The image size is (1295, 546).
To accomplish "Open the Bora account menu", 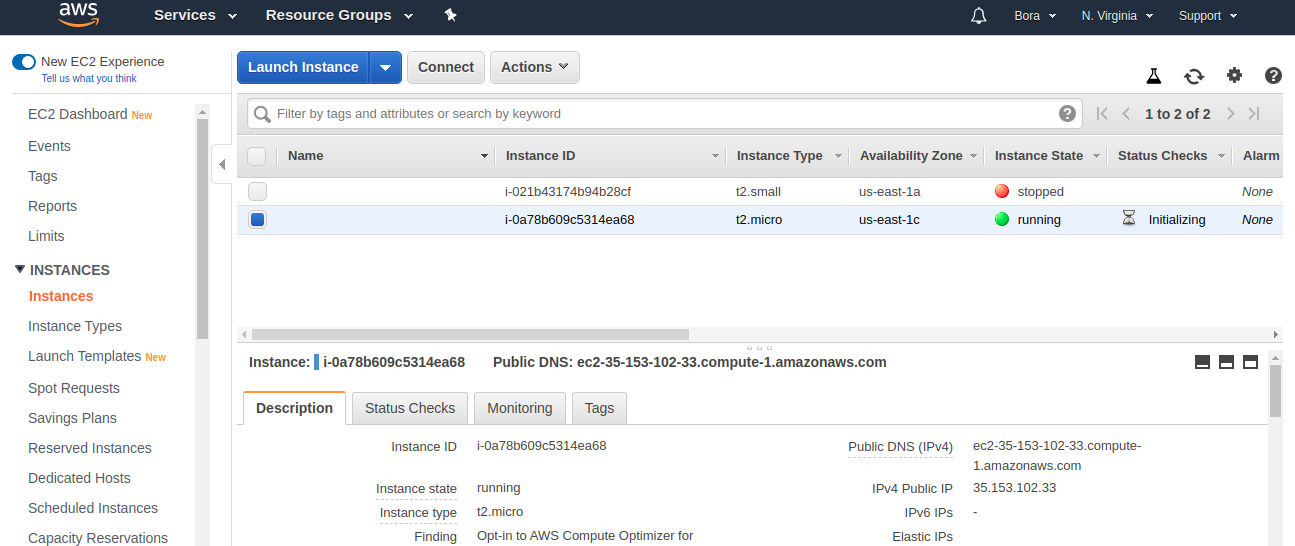I will [1035, 15].
